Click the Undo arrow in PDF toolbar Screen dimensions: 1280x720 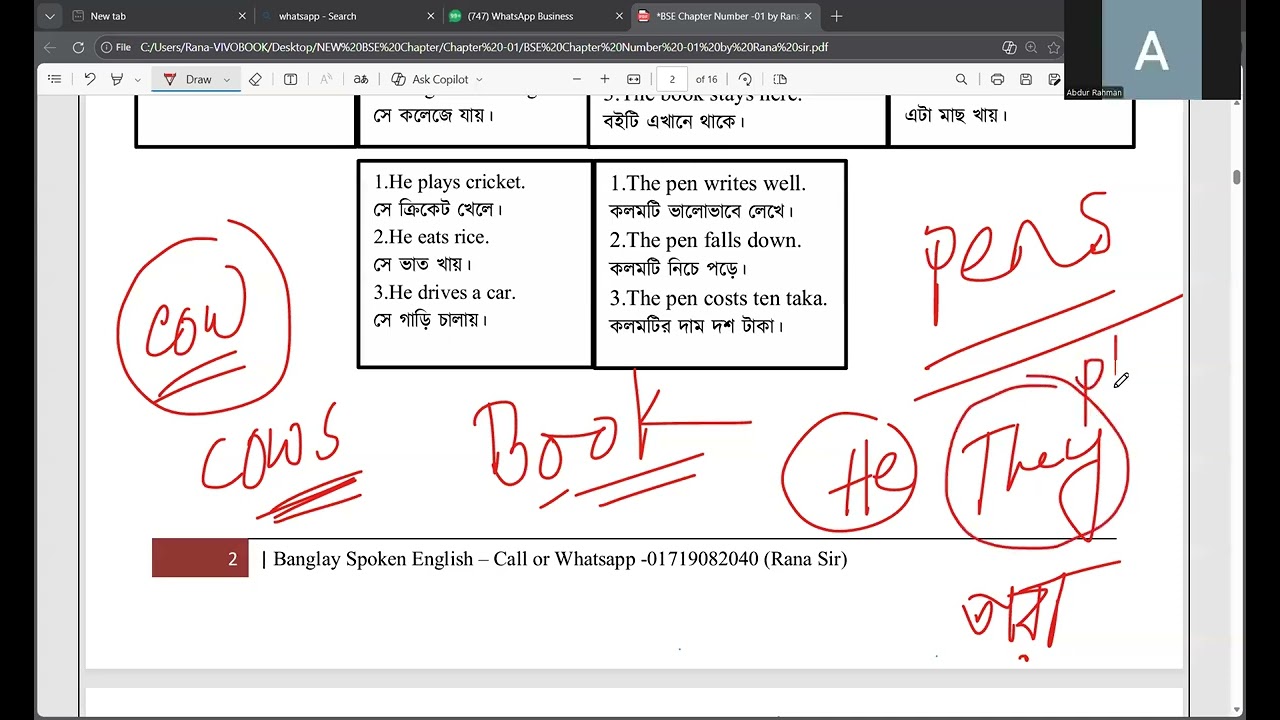pyautogui.click(x=90, y=79)
